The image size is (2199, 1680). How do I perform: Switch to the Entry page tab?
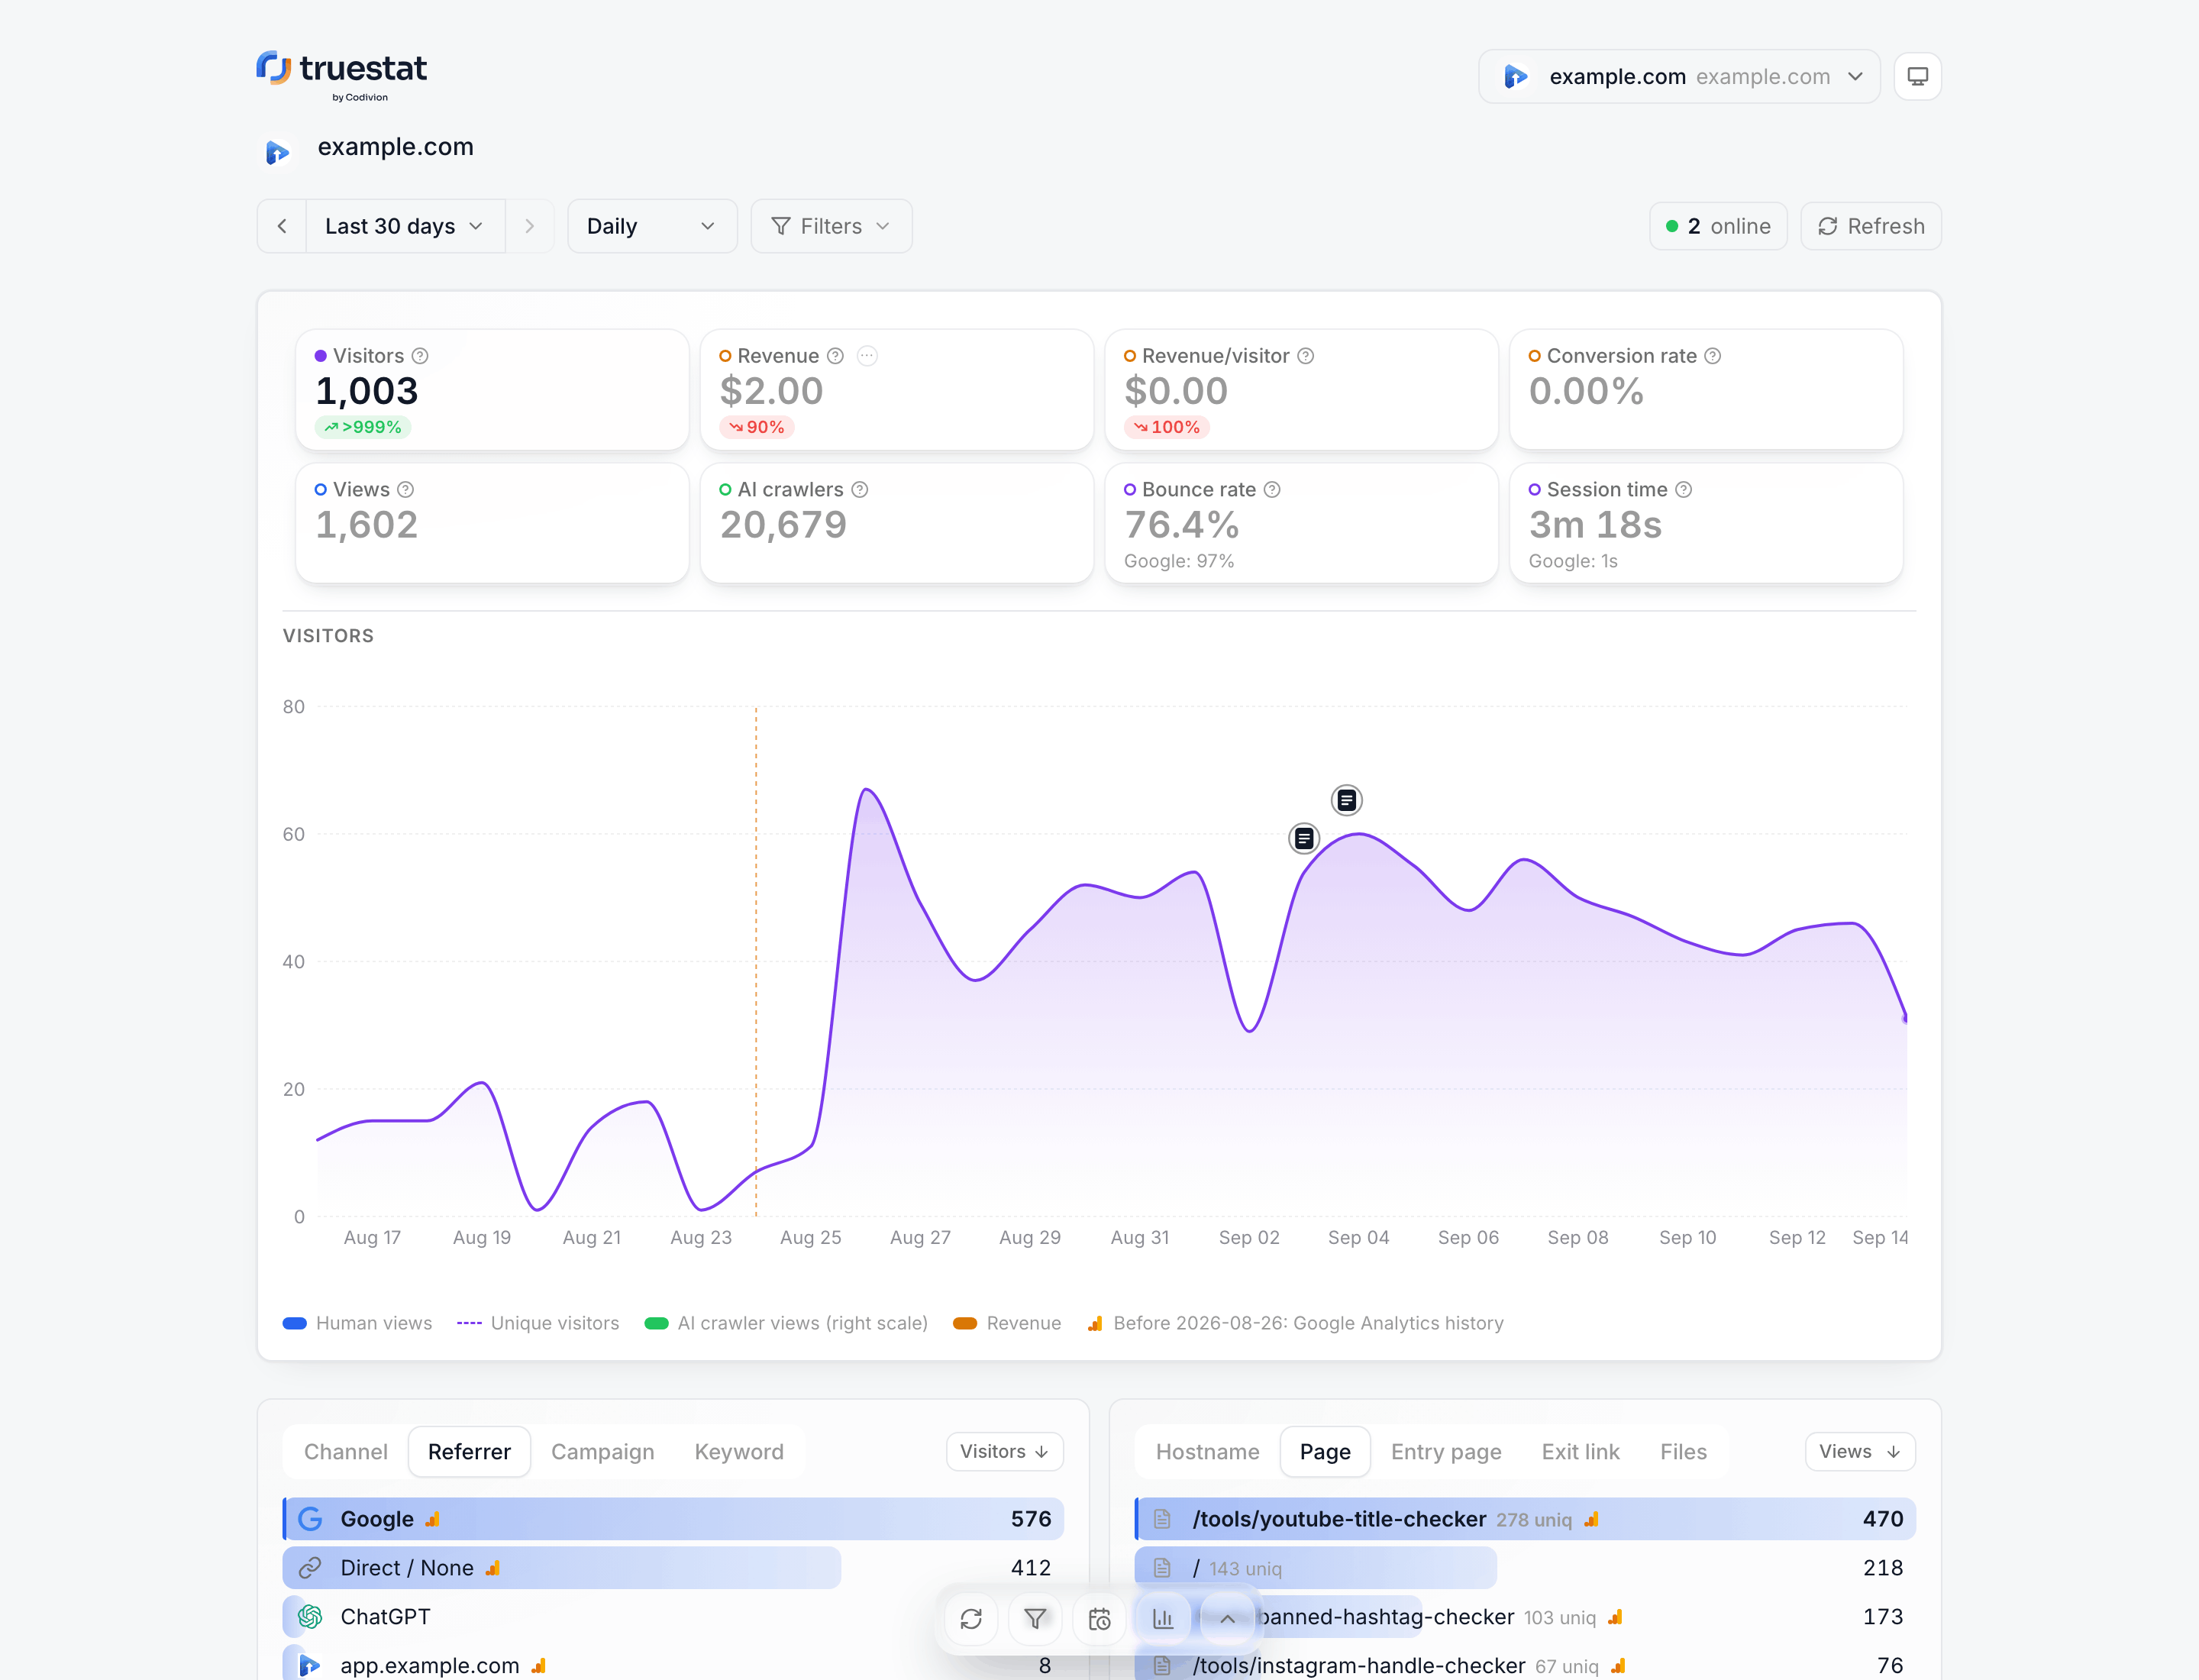(1446, 1452)
